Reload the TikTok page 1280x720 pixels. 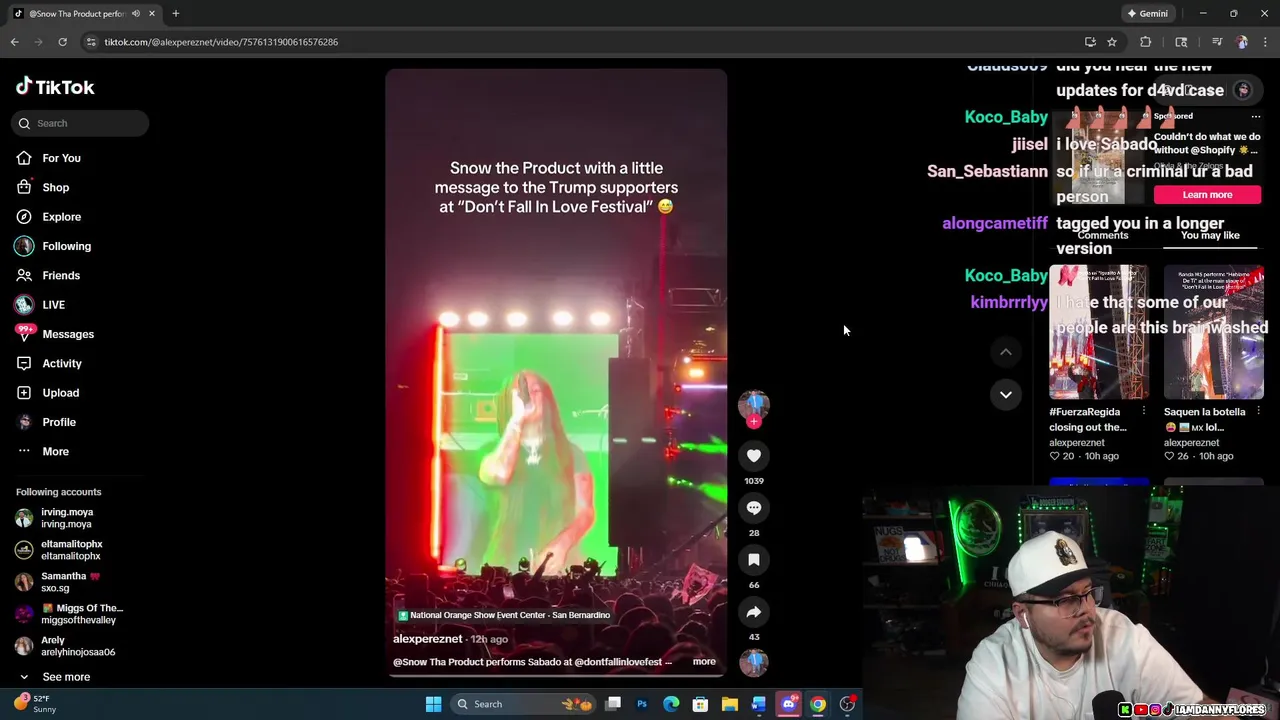pos(62,42)
